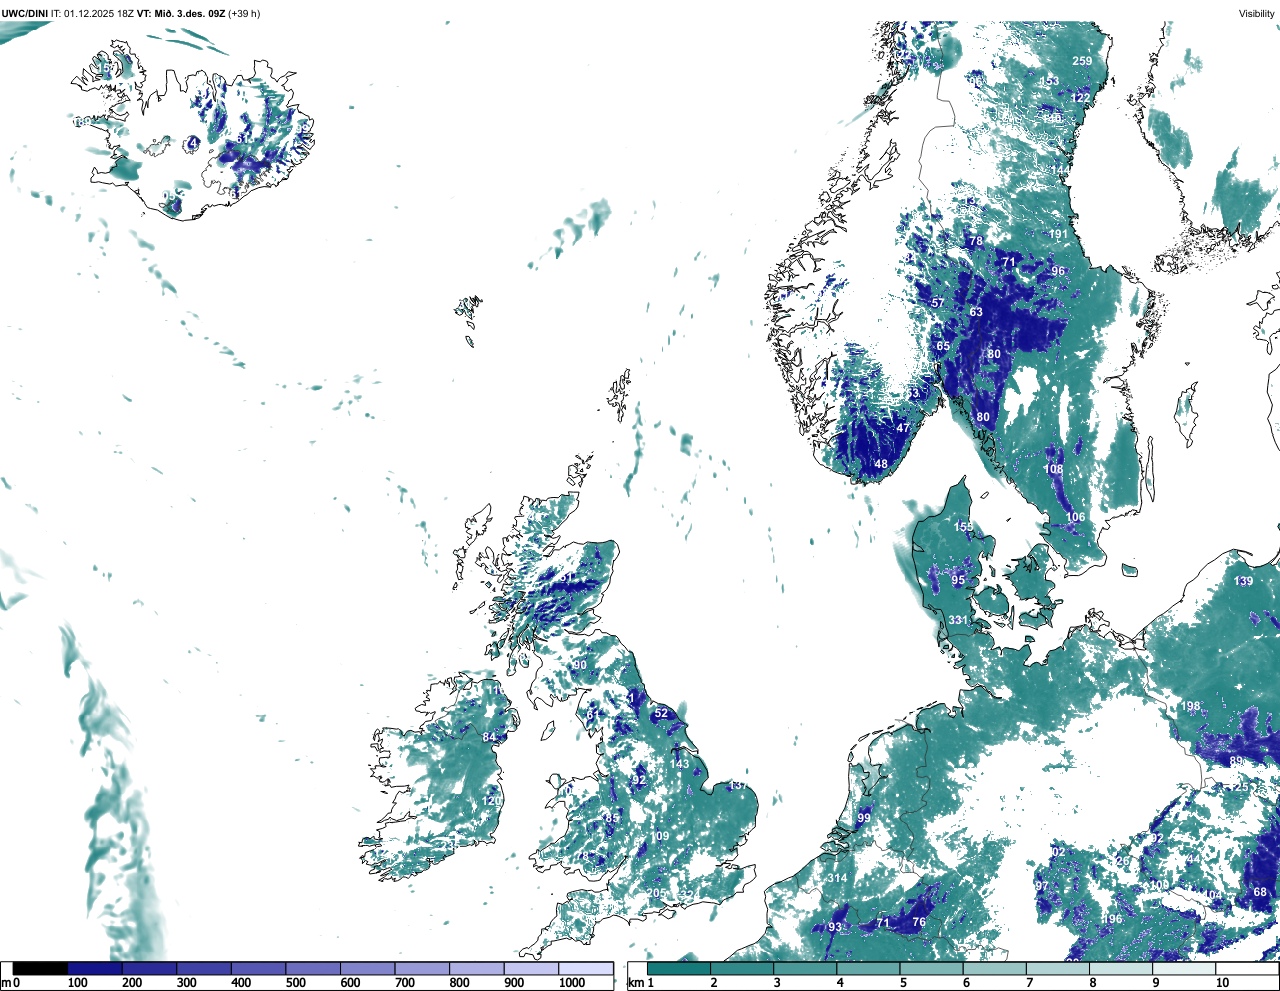Viewport: 1280px width, 991px height.
Task: Select the dark blue 100 m legend swatch
Action: pos(95,968)
